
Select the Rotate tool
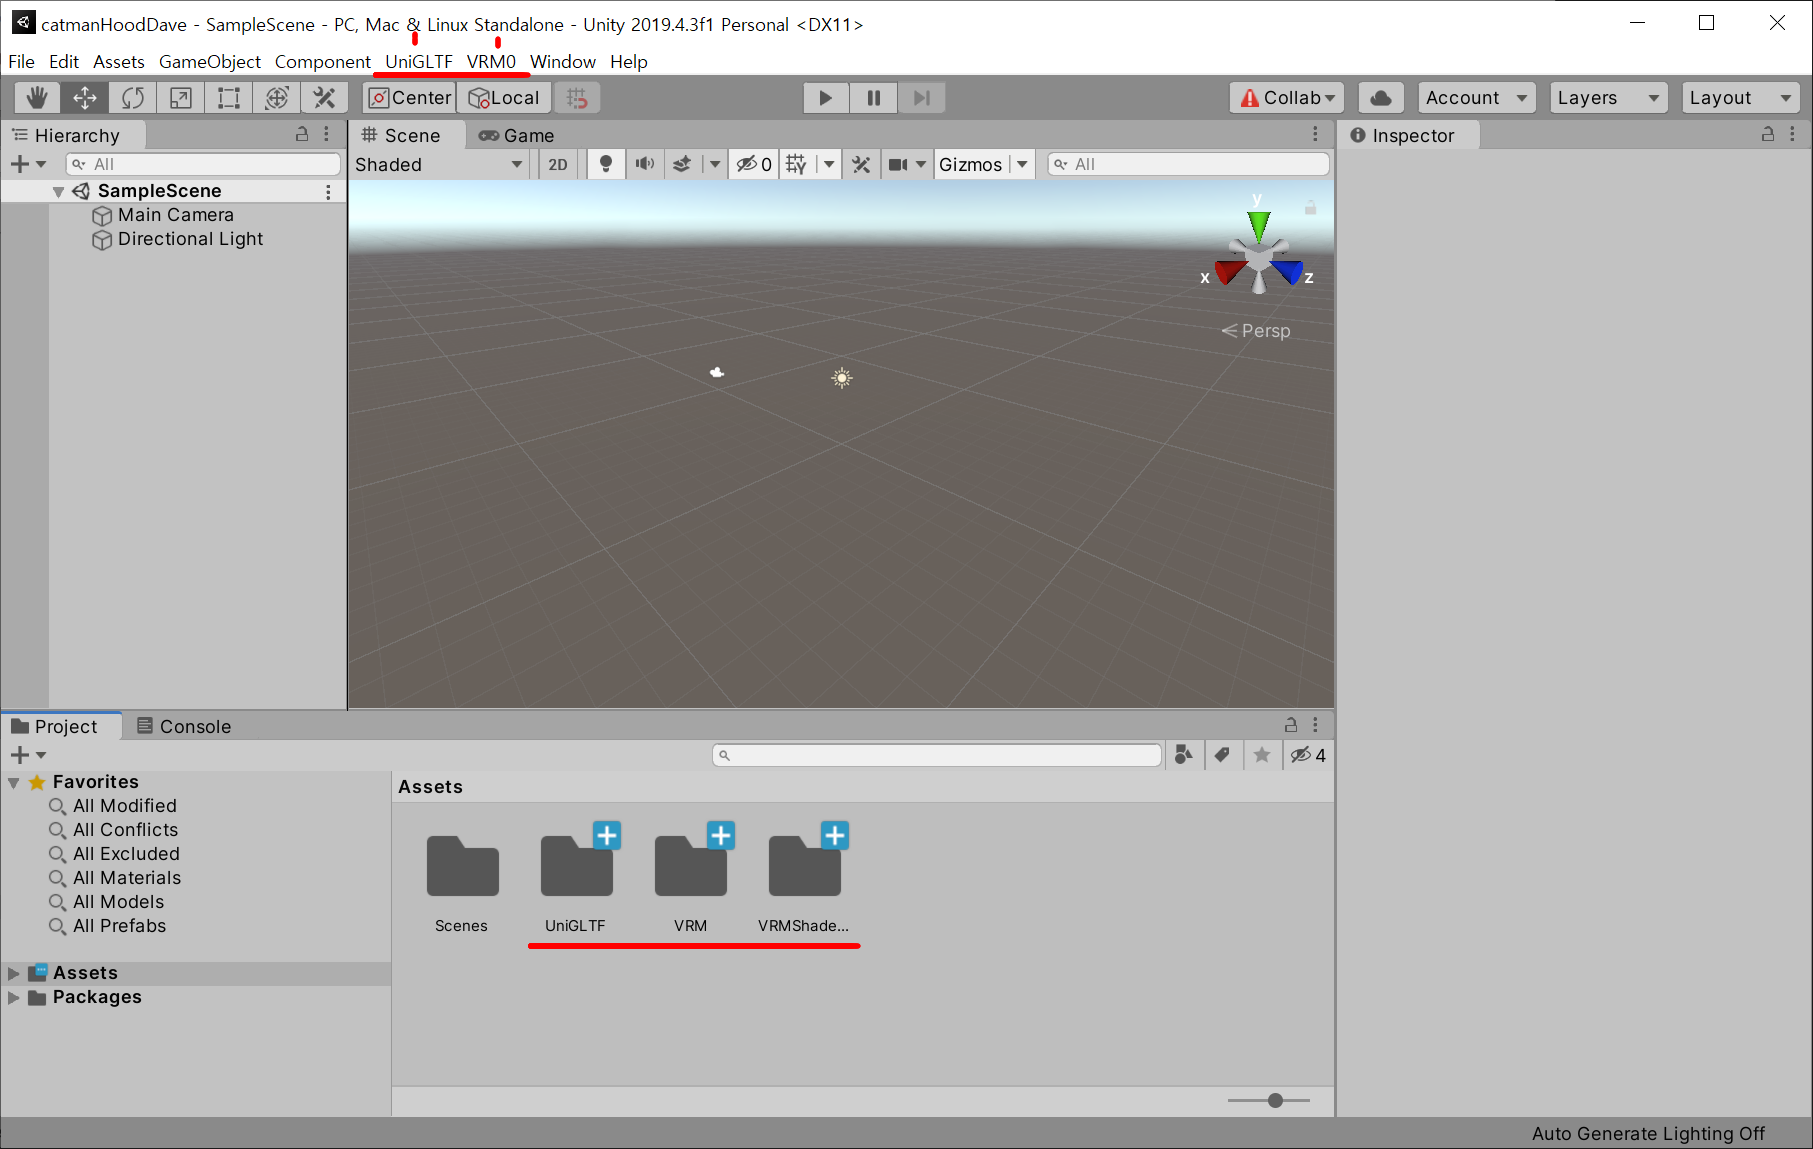133,98
